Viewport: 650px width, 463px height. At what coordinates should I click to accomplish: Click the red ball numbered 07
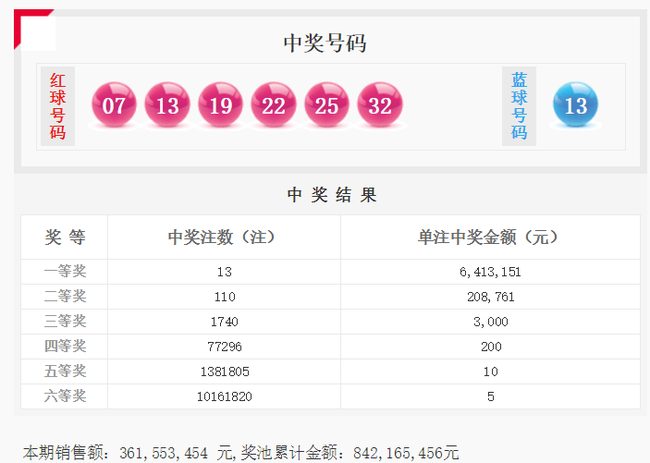click(x=114, y=105)
